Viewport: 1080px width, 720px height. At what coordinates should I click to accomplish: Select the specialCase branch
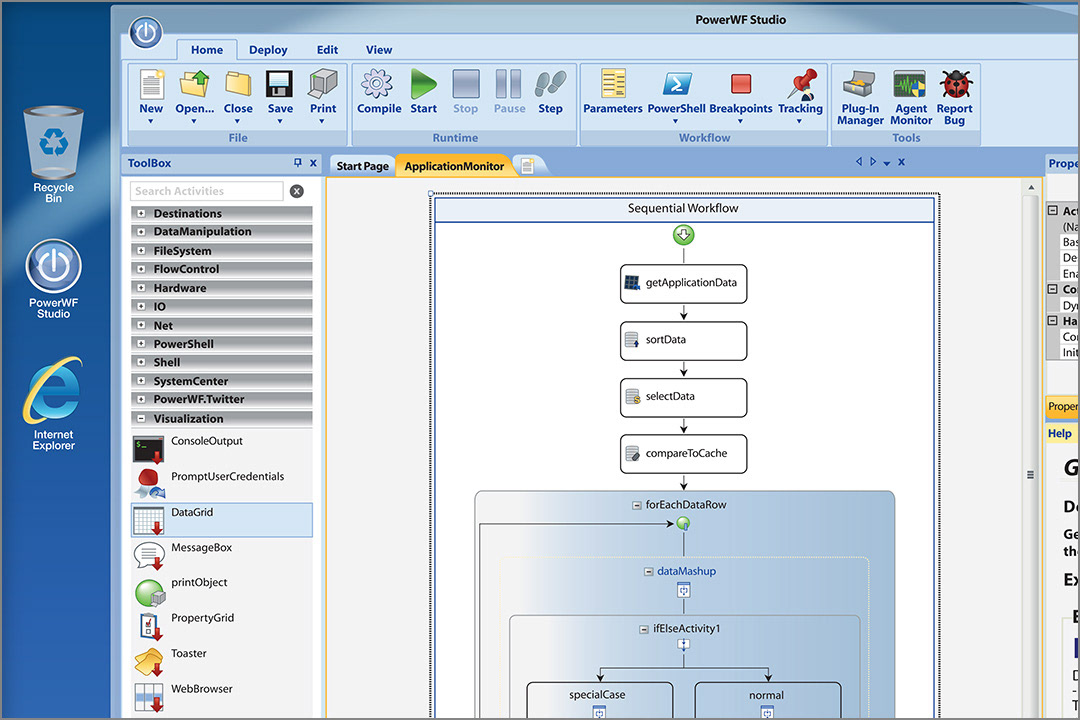(599, 700)
